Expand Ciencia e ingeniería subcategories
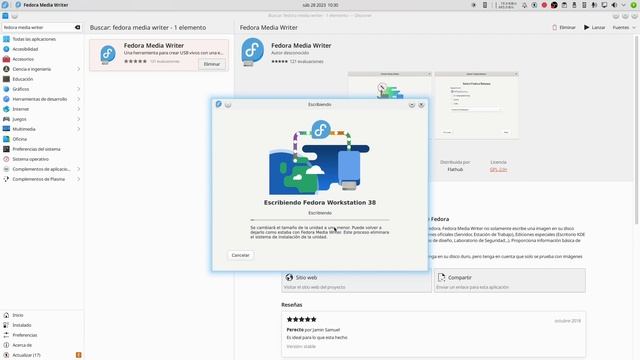Viewport: 640px width, 360px height. (78, 69)
